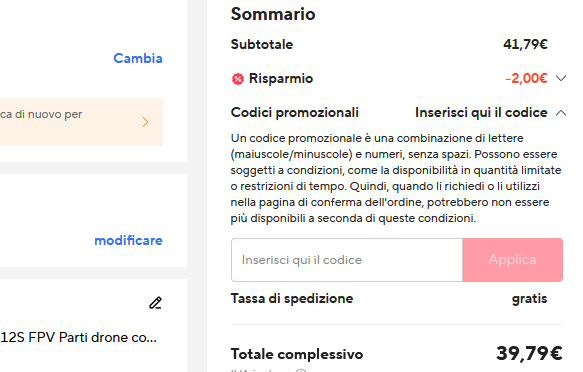Click the Sommario heading
The height and width of the screenshot is (372, 583).
point(273,14)
